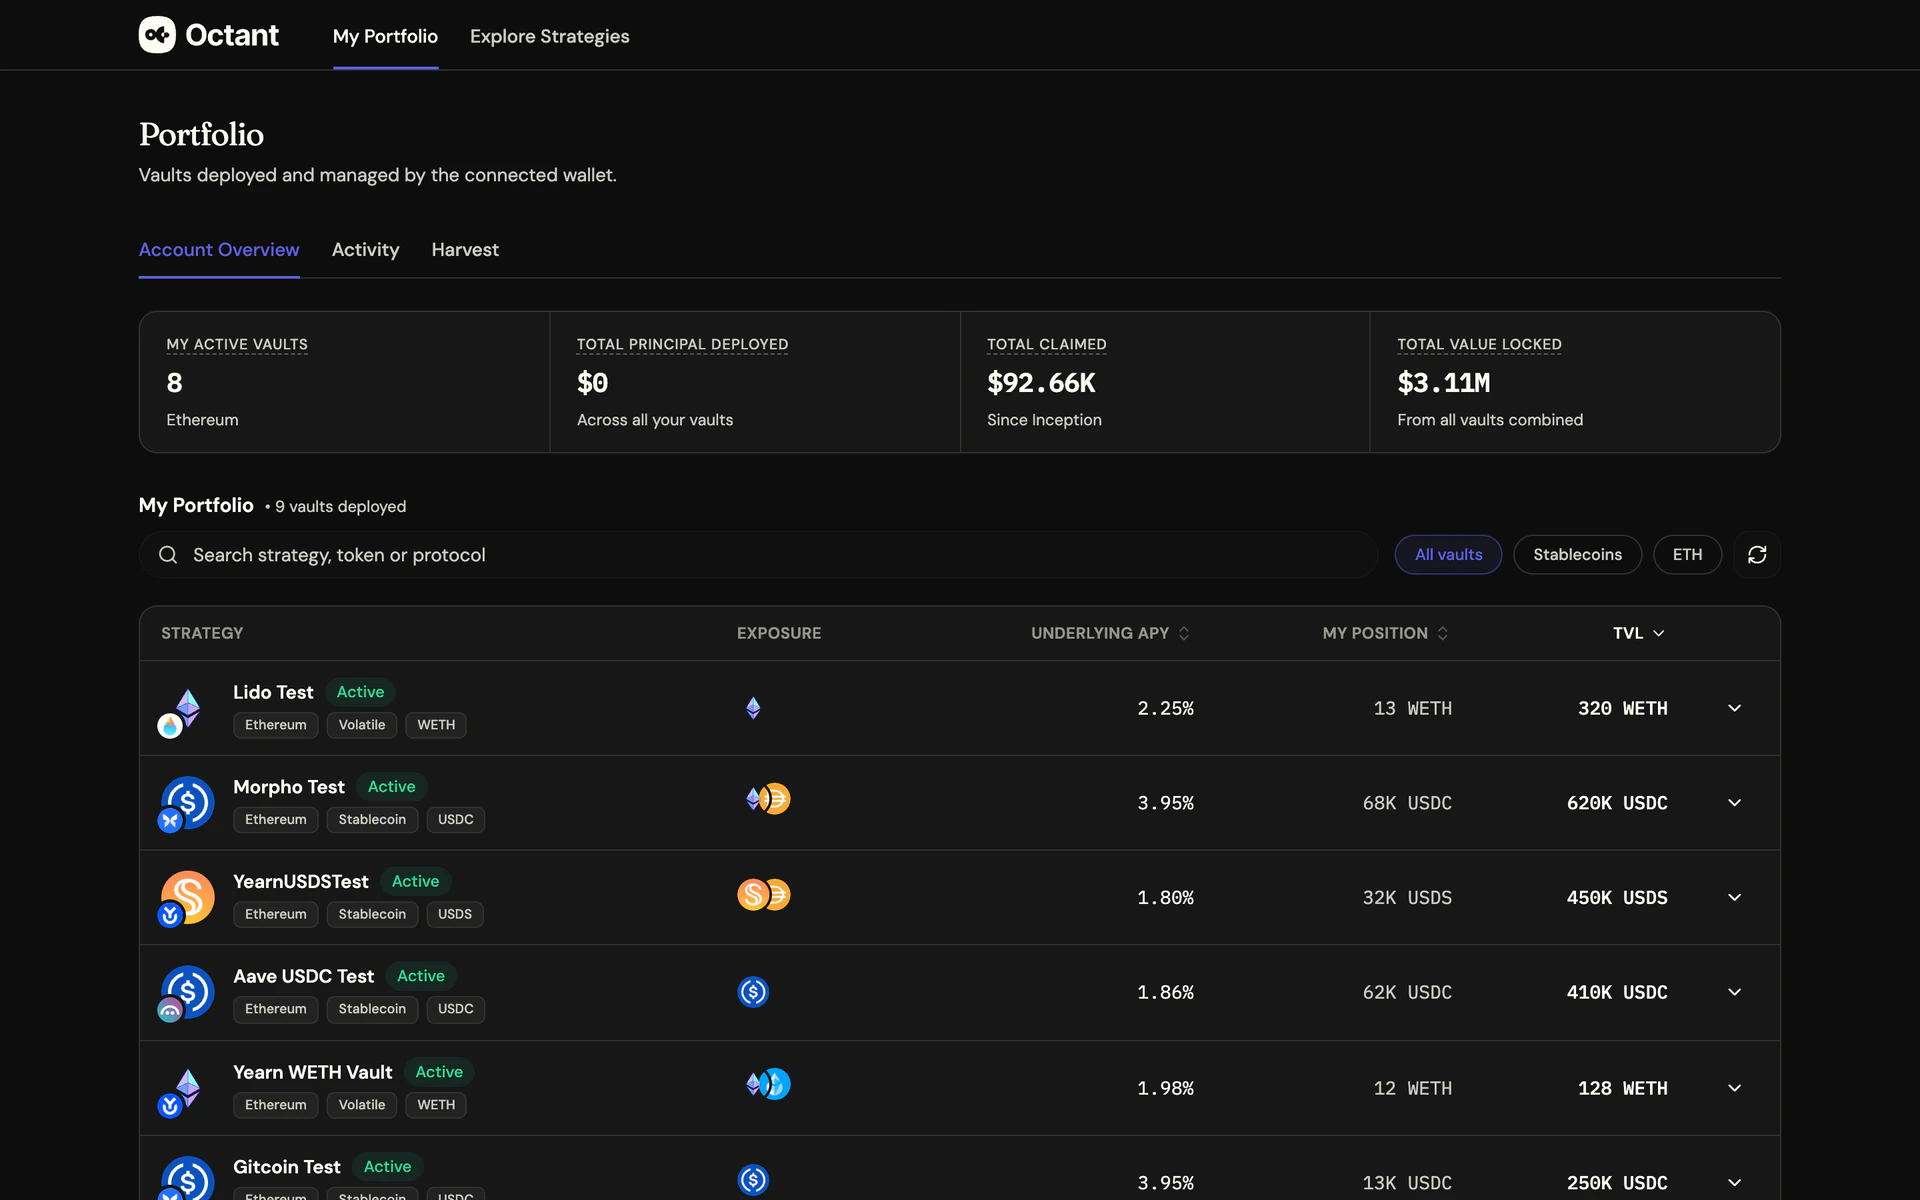1920x1200 pixels.
Task: Click the Morpho Test strategy USDC icon
Action: (186, 803)
